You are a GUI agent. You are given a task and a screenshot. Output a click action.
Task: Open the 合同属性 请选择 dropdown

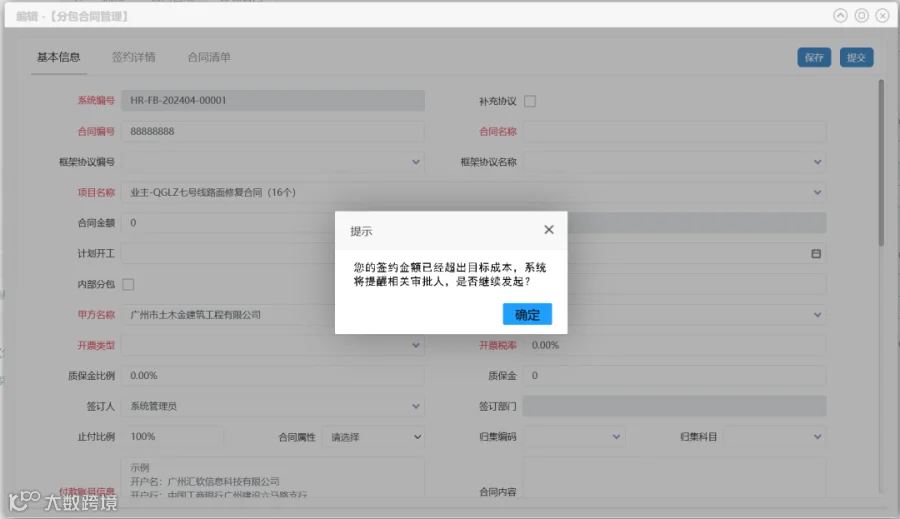pyautogui.click(x=374, y=437)
